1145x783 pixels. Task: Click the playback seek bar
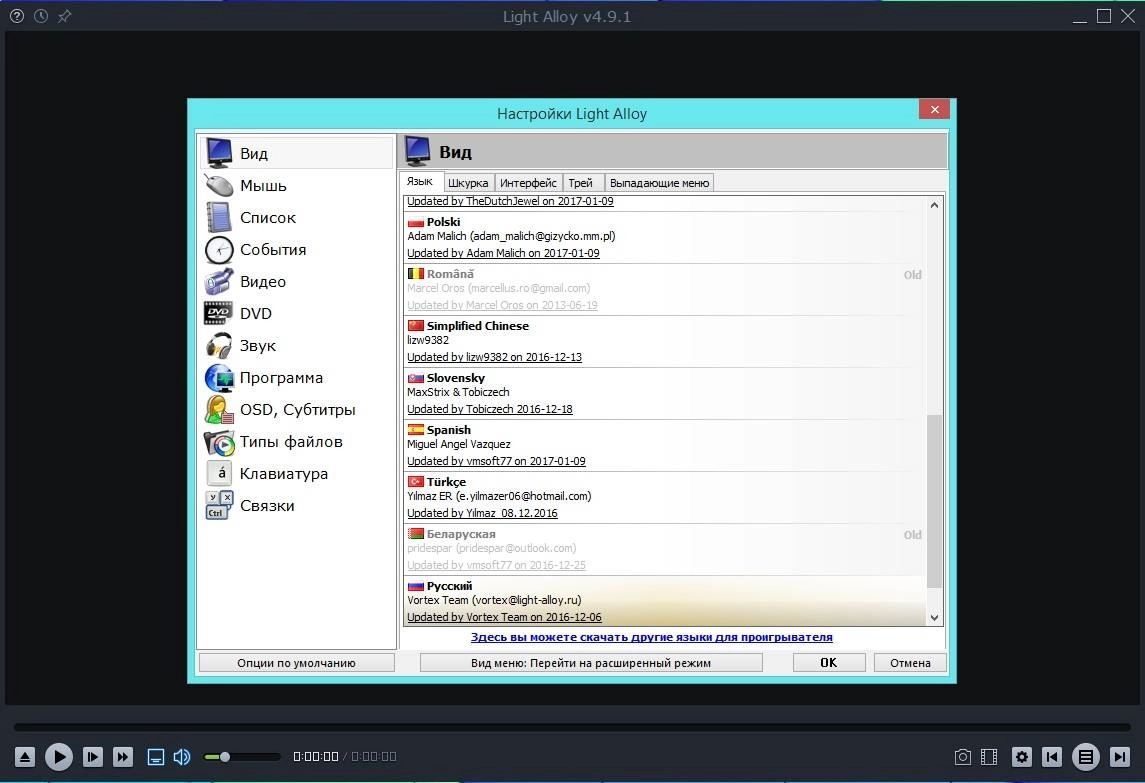[x=572, y=727]
